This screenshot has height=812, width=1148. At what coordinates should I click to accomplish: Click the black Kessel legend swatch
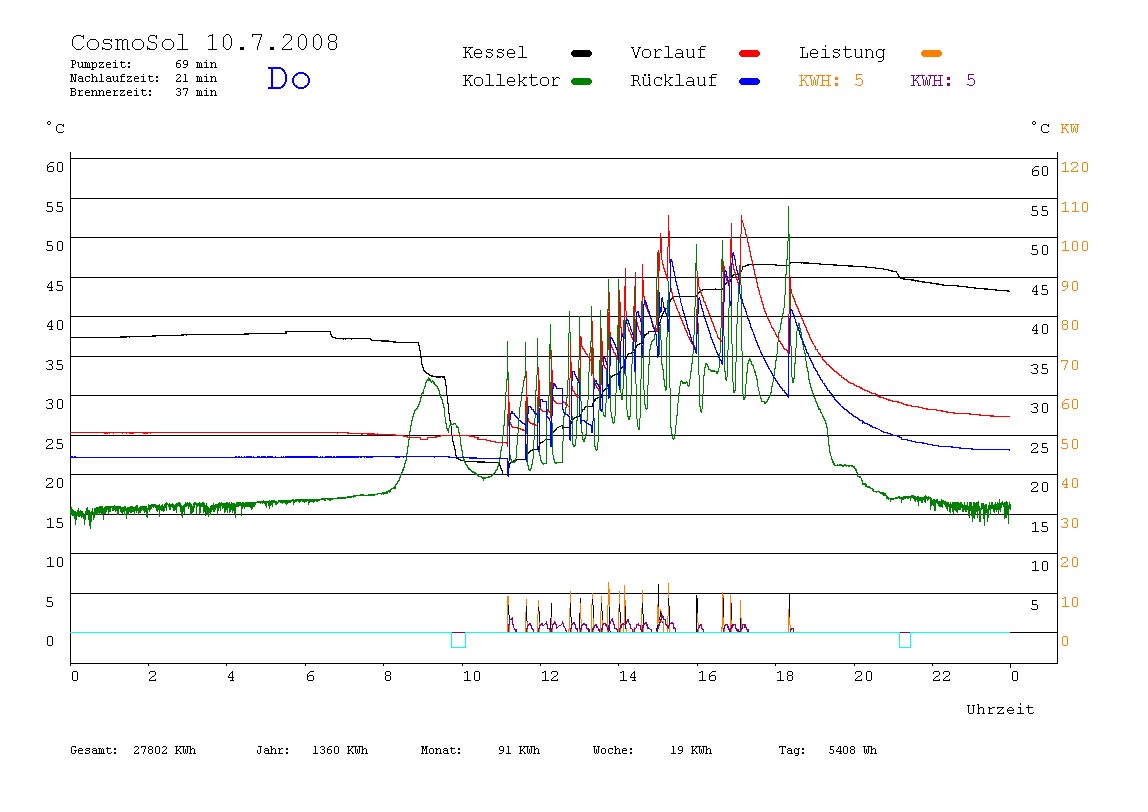coord(581,53)
